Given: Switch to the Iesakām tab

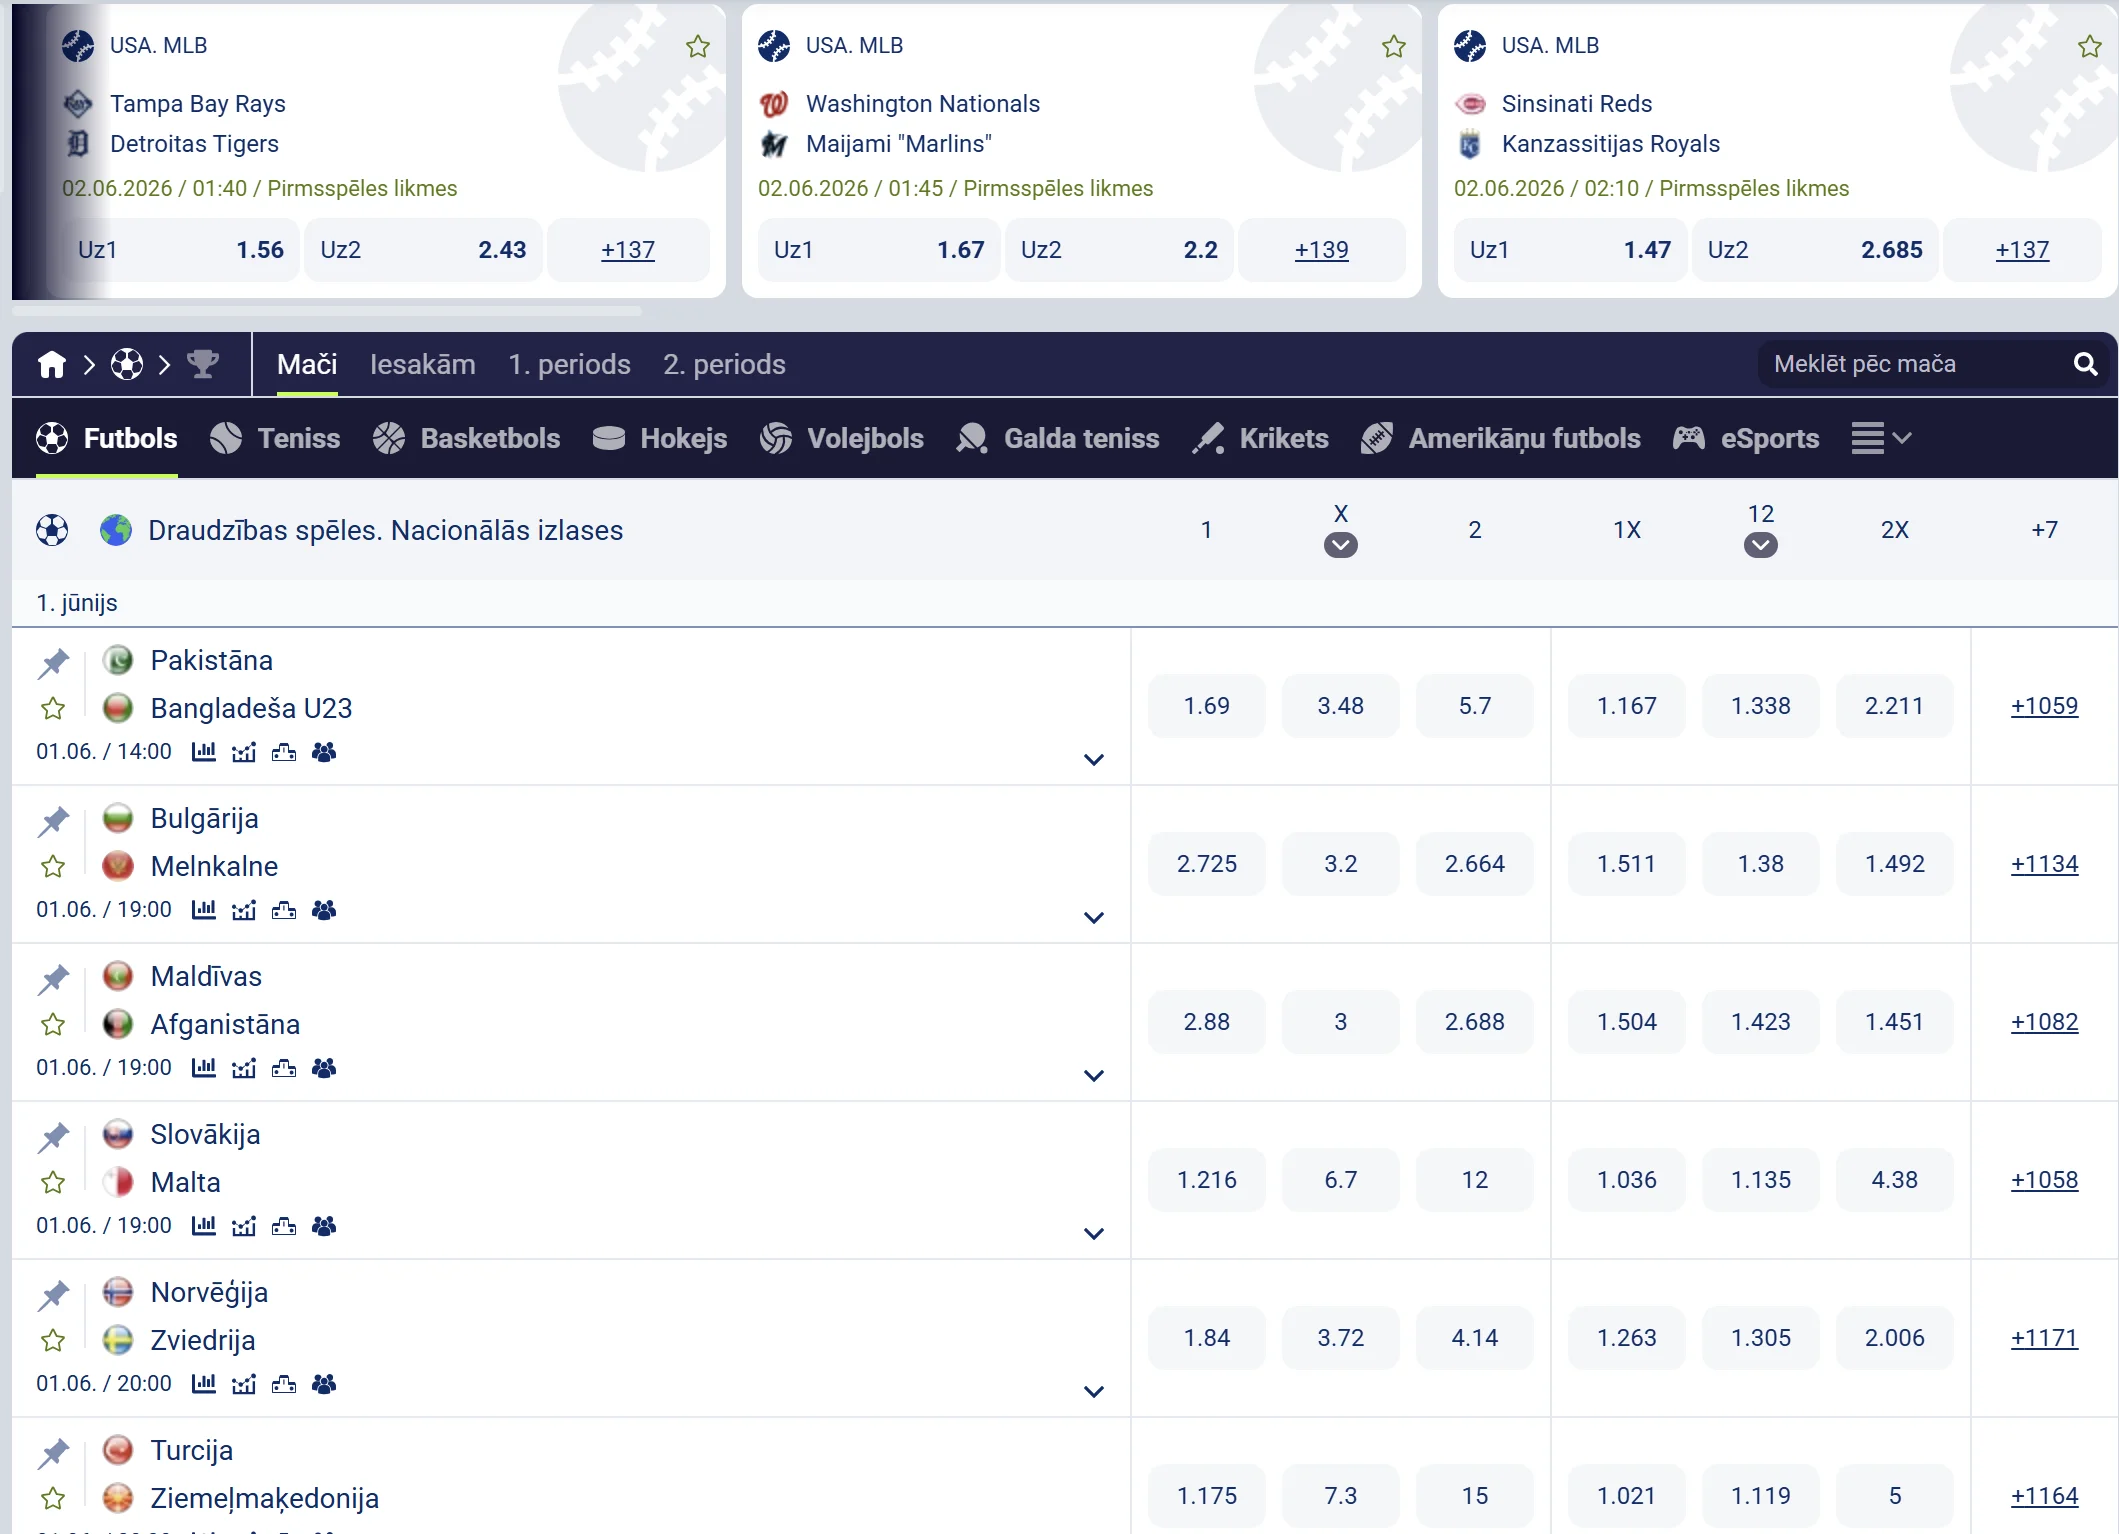Looking at the screenshot, I should 423,364.
